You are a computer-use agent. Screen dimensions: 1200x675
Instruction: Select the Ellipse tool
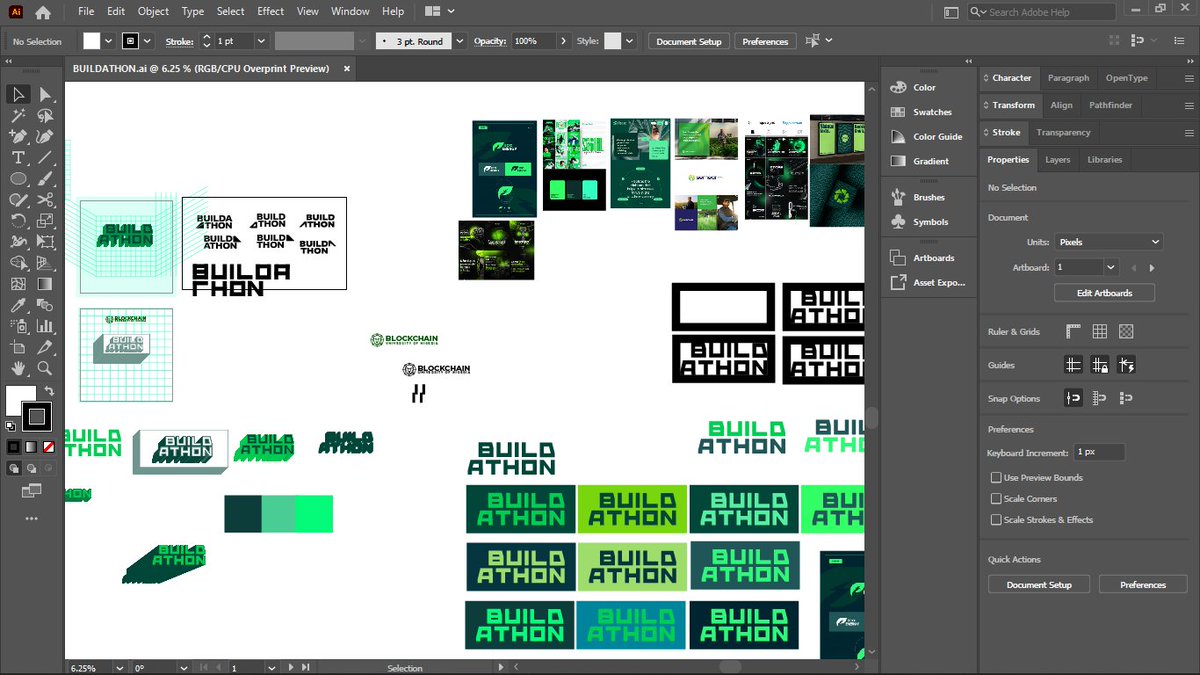pyautogui.click(x=18, y=179)
